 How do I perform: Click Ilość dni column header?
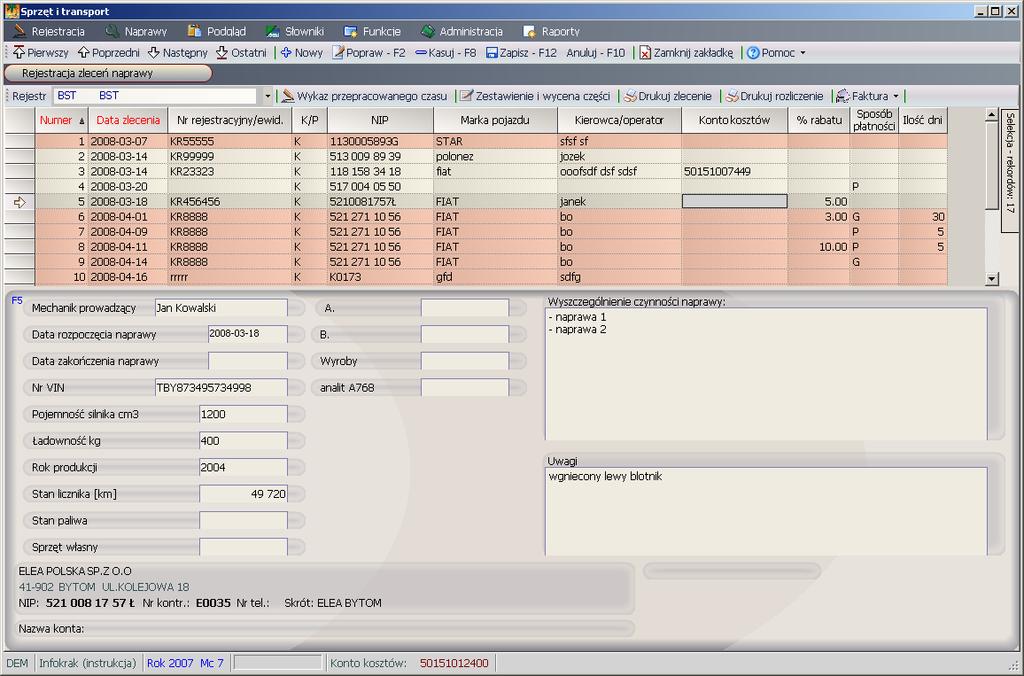coord(923,120)
